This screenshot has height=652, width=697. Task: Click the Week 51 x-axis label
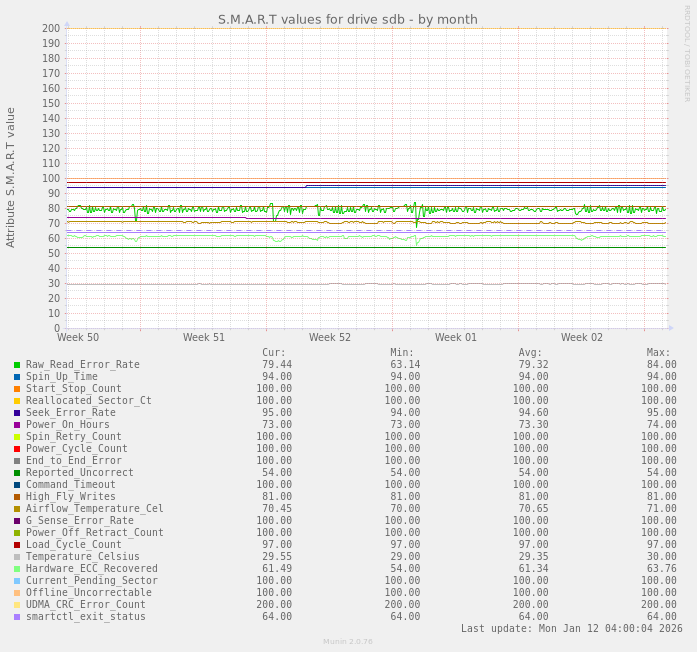(204, 337)
